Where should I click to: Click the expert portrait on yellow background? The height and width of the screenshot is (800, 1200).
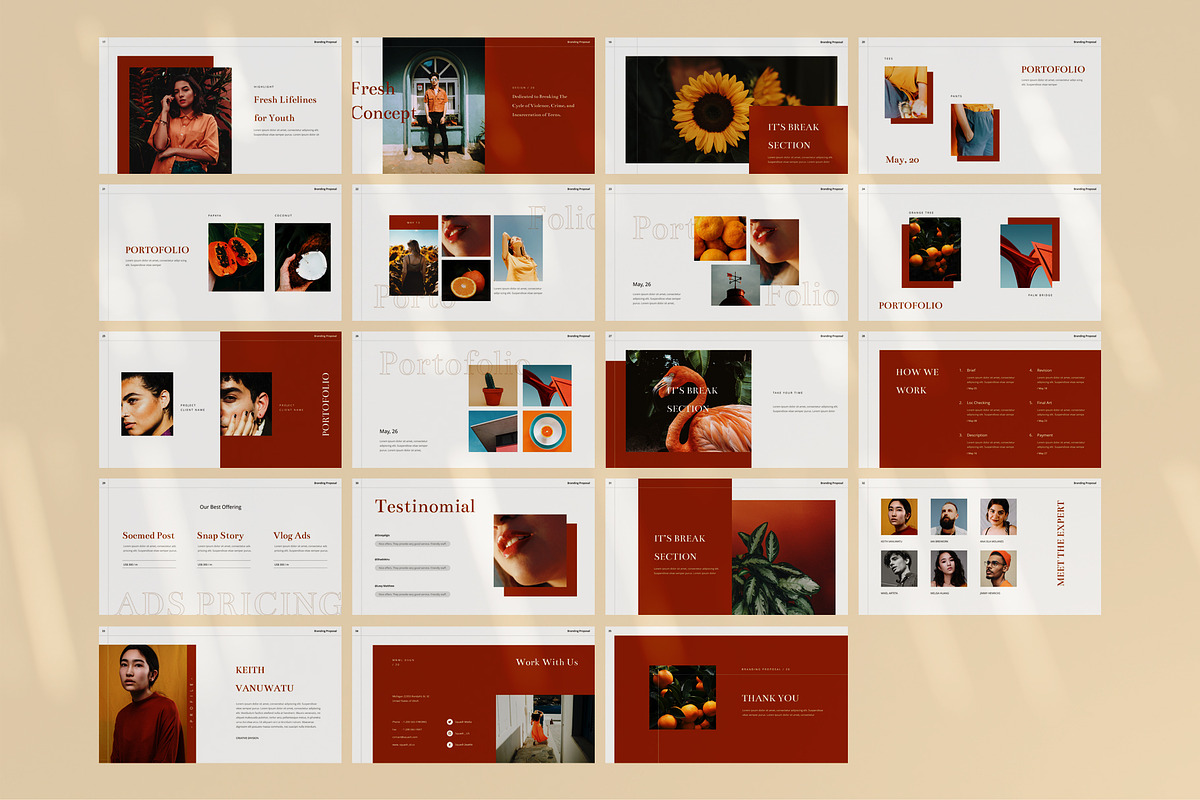899,517
